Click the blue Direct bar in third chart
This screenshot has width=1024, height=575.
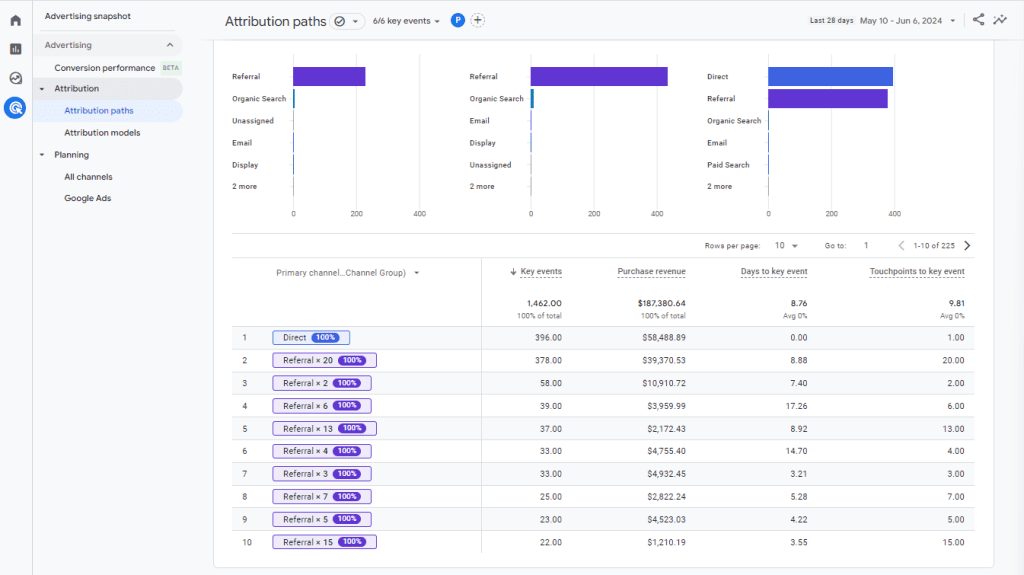click(830, 76)
